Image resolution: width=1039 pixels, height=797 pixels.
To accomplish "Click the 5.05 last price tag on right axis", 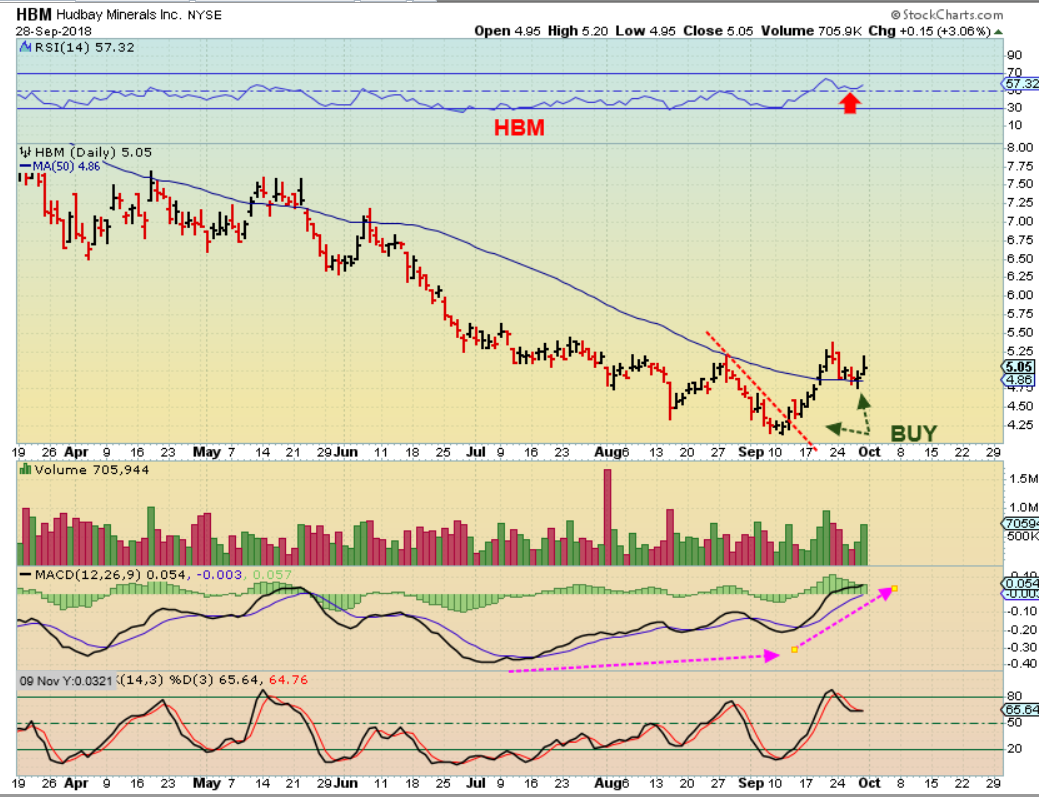I will coord(1018,367).
